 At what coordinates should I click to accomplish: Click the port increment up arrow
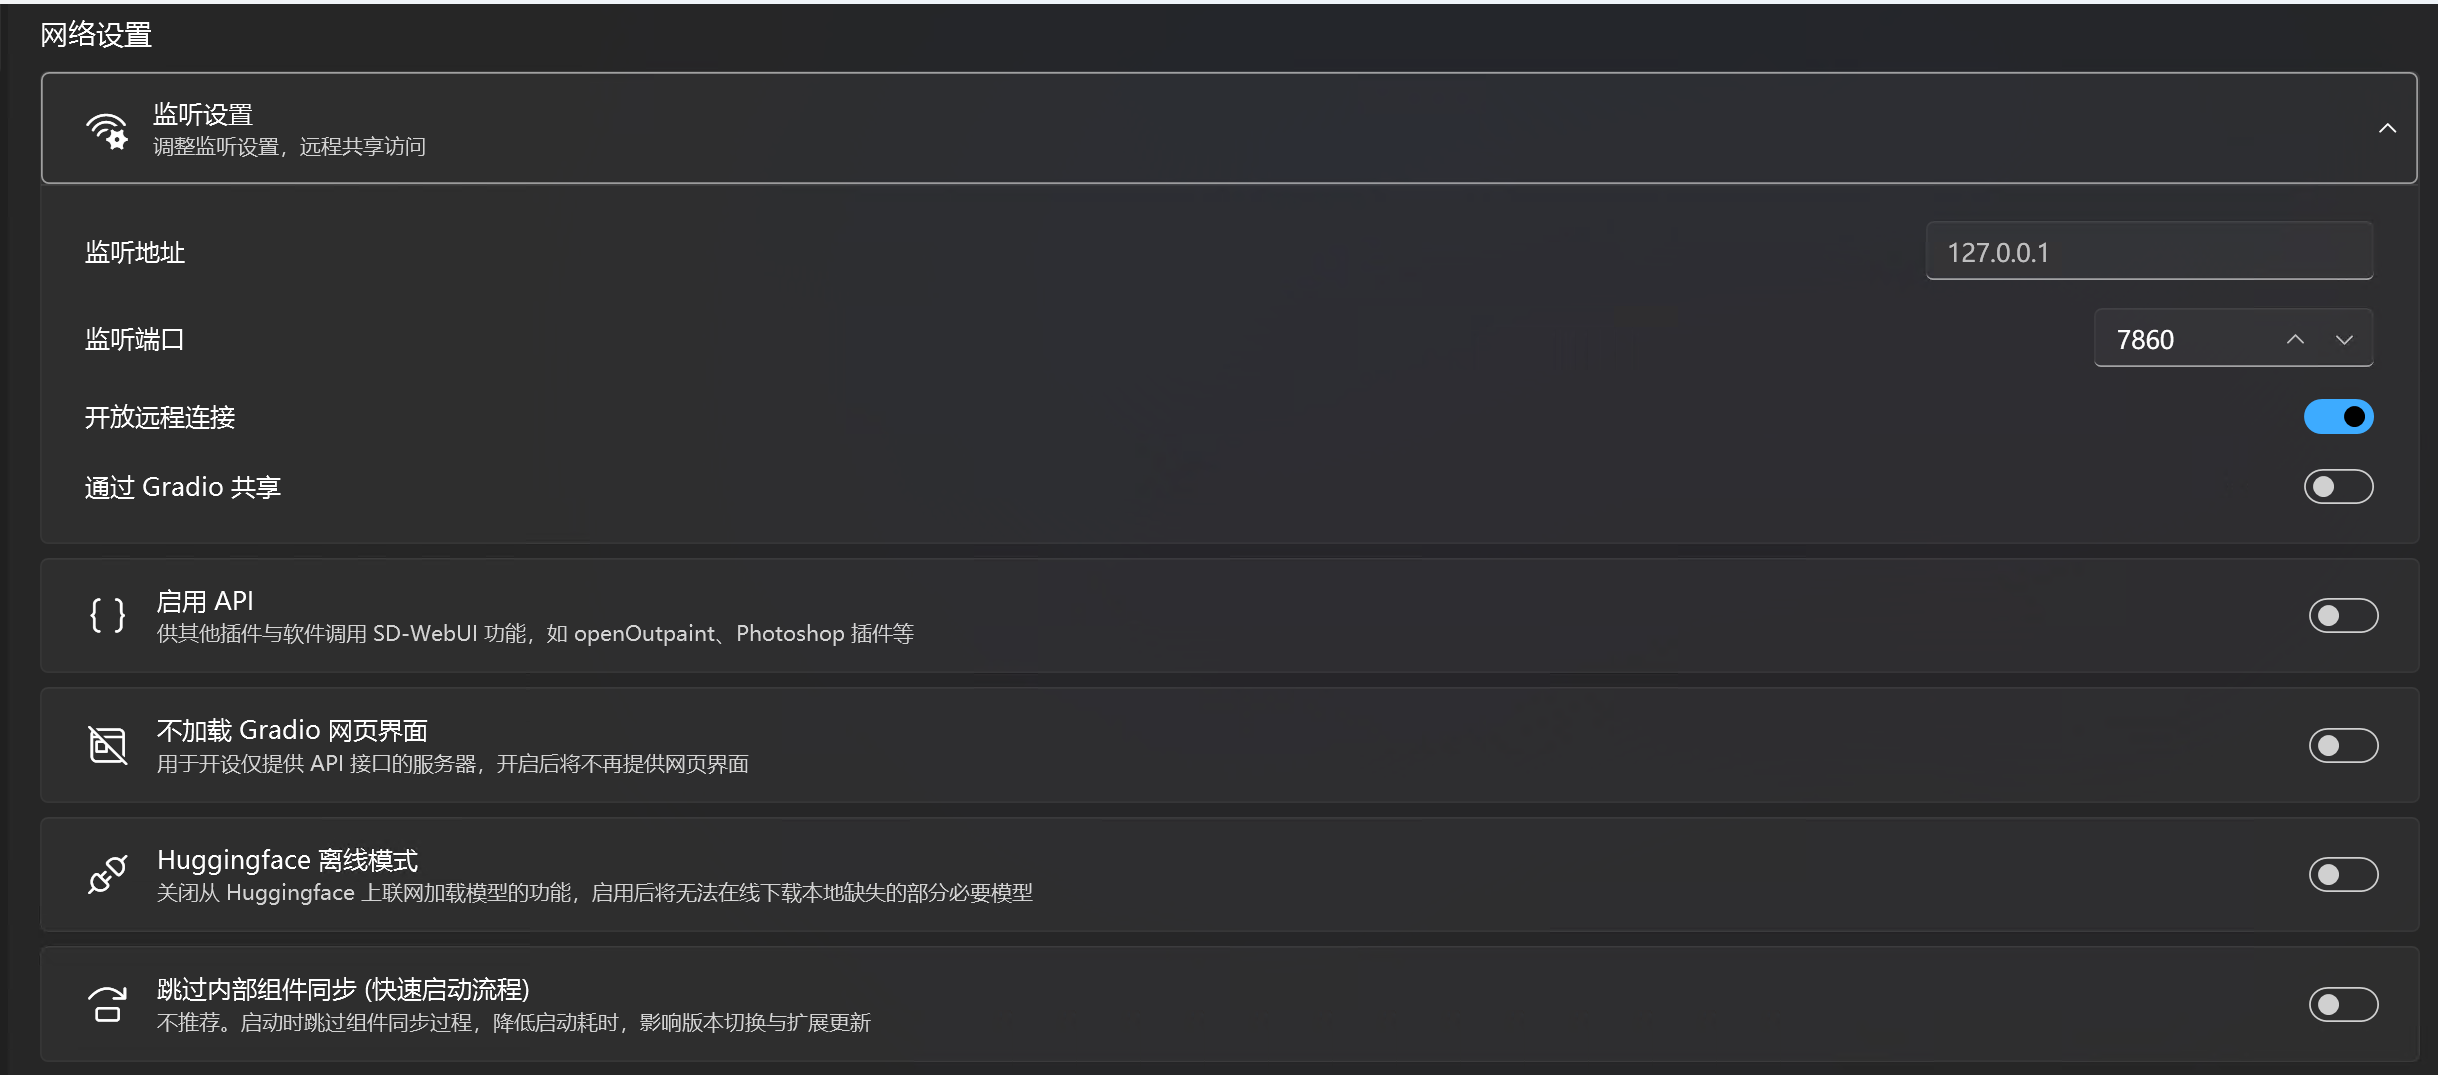tap(2294, 339)
